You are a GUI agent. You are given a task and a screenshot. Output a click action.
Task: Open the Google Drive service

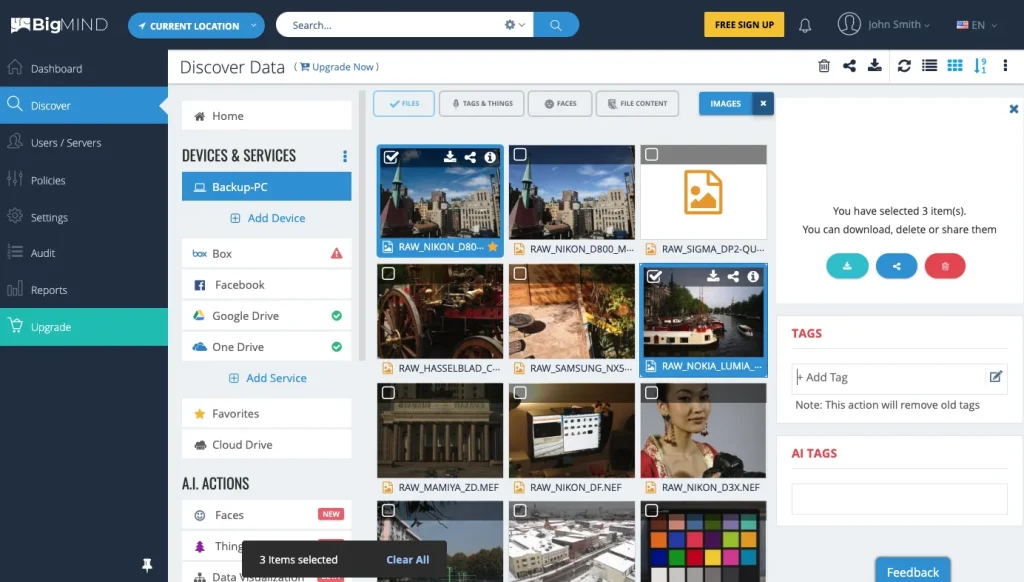(x=266, y=316)
